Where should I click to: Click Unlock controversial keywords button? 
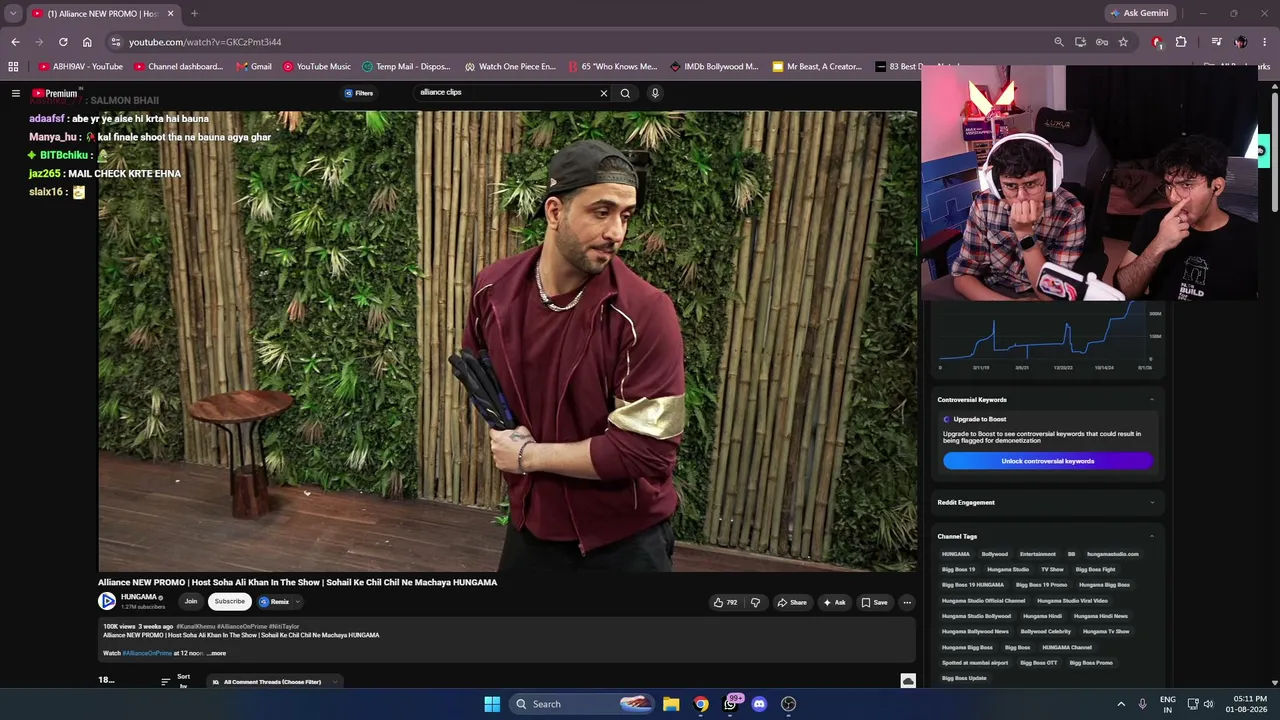coord(1048,461)
